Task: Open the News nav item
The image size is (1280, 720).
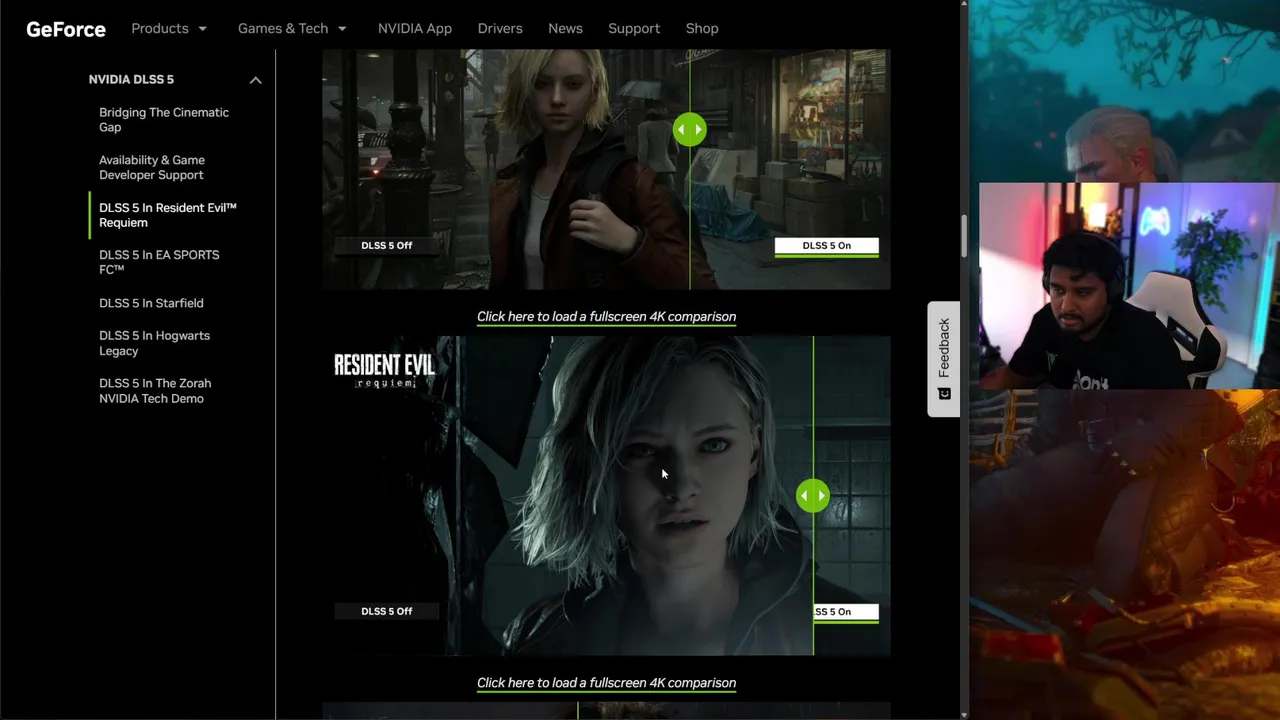Action: click(x=565, y=28)
